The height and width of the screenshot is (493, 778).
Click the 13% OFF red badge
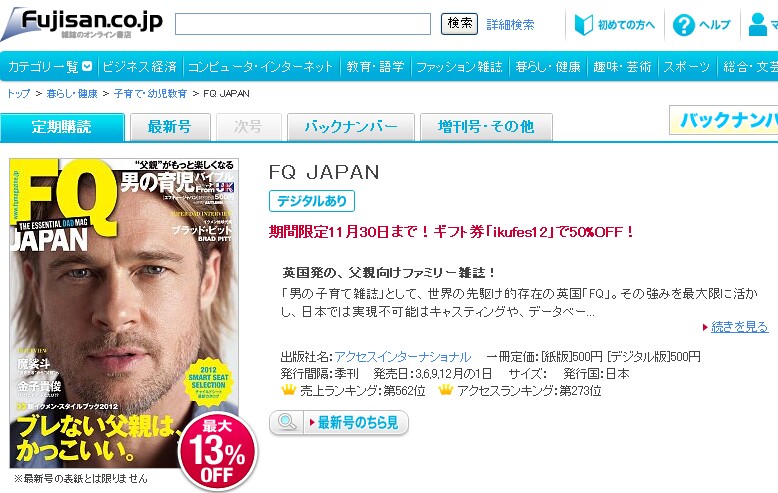217,451
